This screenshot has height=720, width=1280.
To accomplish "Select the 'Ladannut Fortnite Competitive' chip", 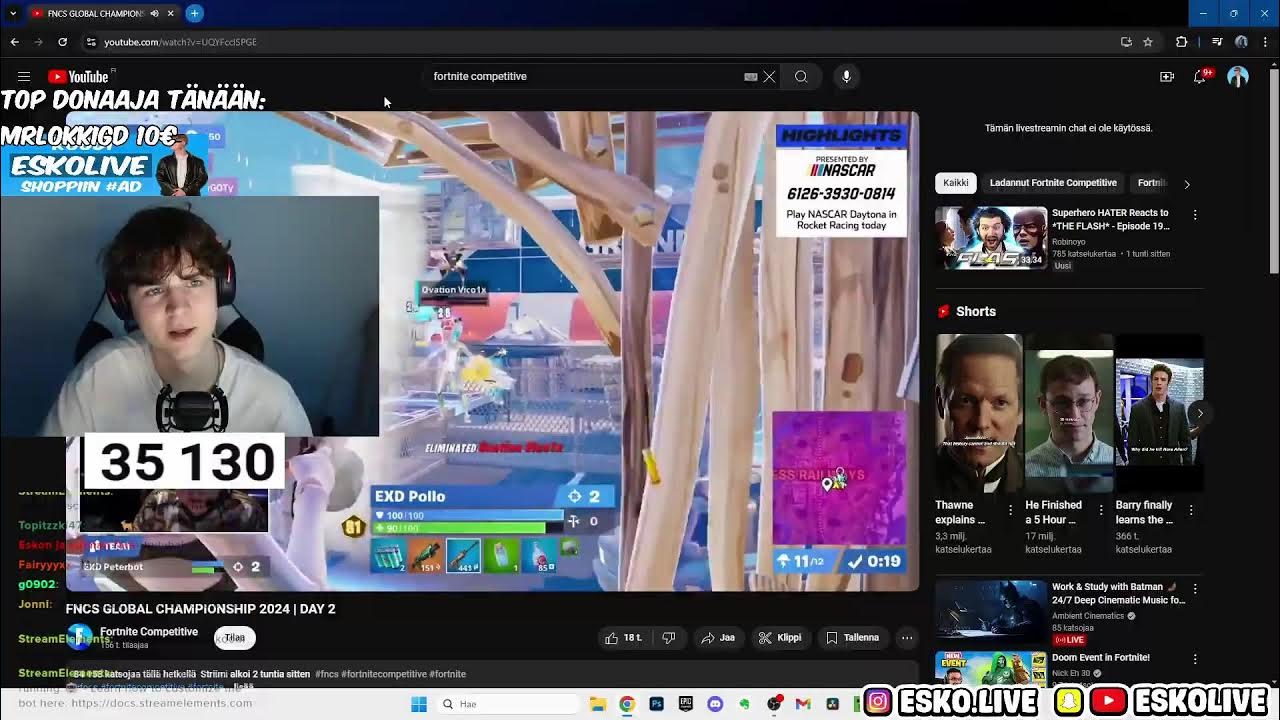I will 1053,183.
